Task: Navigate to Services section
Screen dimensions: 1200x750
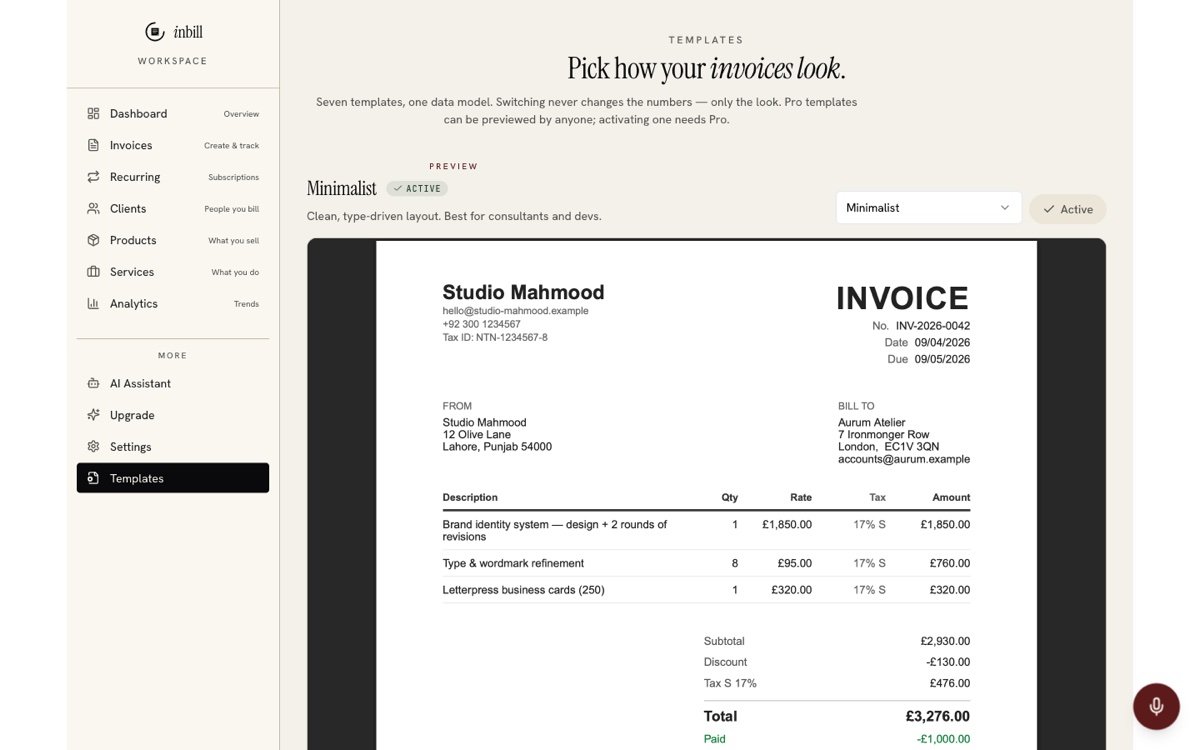Action: click(x=173, y=272)
